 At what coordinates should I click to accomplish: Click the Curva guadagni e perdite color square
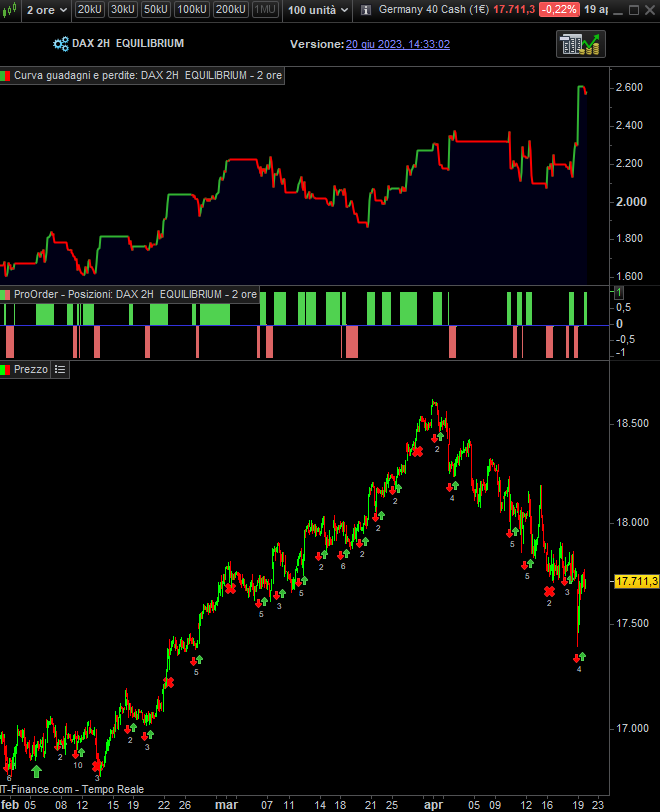coord(5,76)
